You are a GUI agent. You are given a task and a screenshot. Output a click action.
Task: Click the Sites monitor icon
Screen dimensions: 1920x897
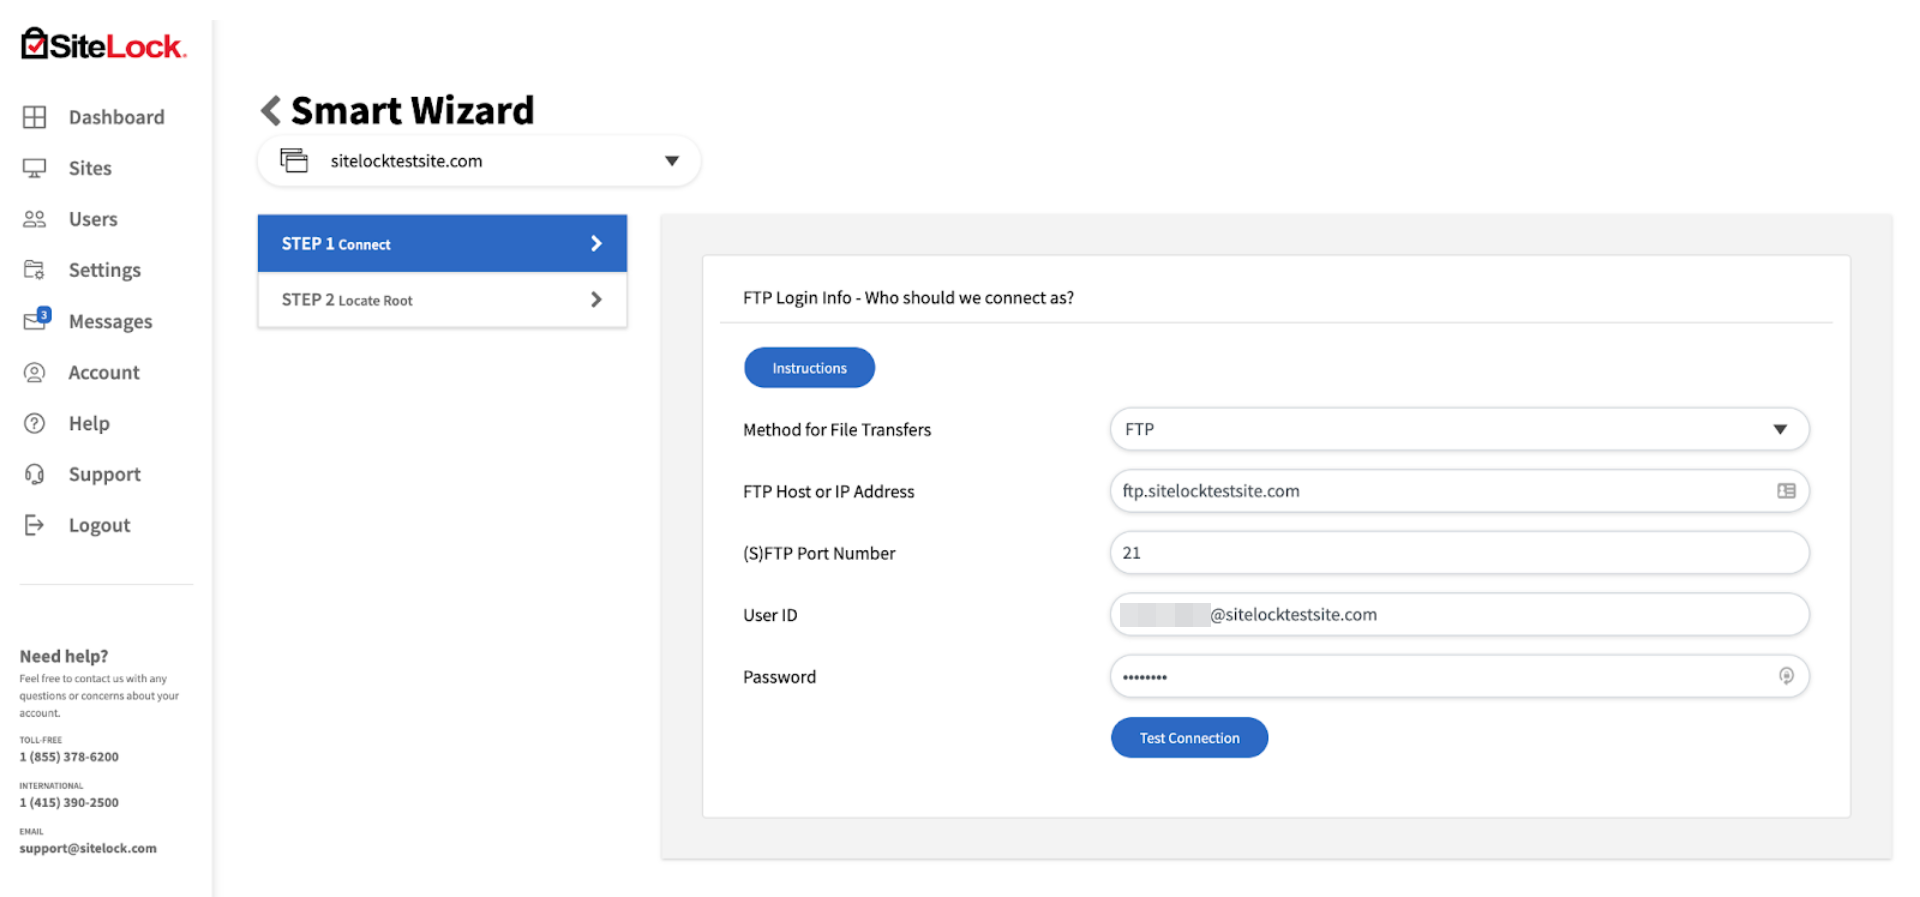click(x=34, y=168)
